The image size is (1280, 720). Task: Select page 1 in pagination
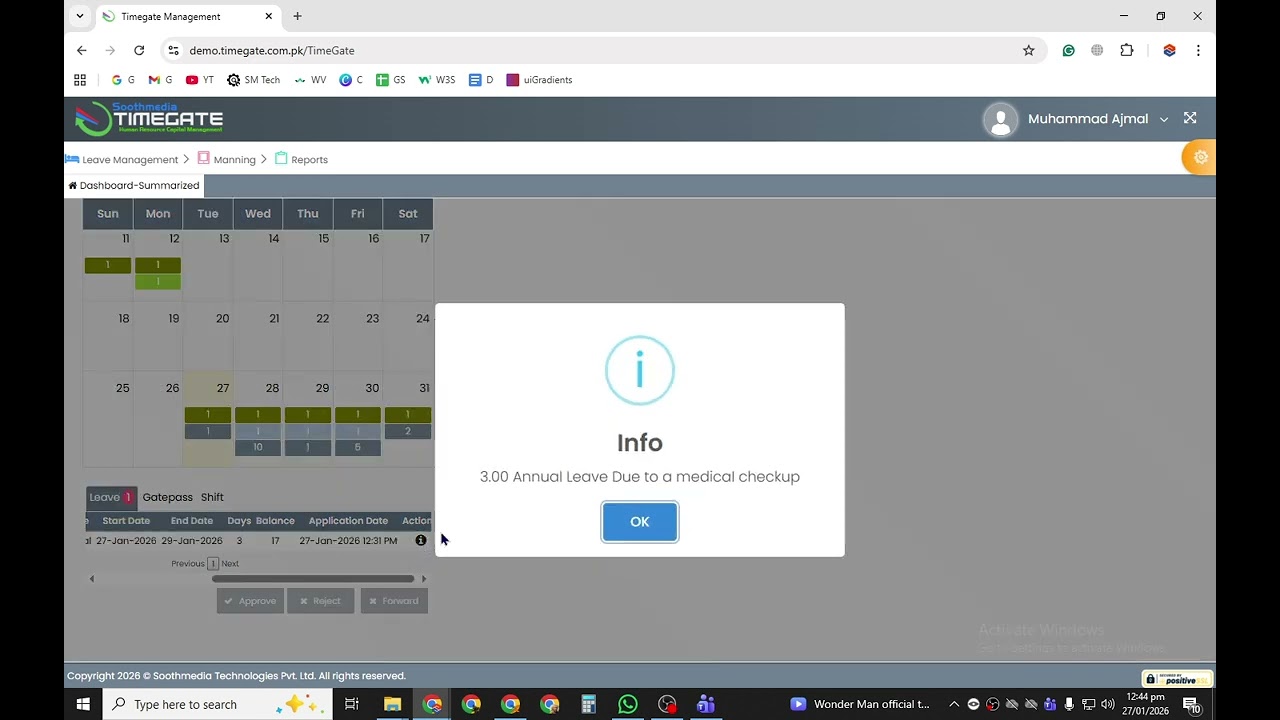[x=213, y=564]
